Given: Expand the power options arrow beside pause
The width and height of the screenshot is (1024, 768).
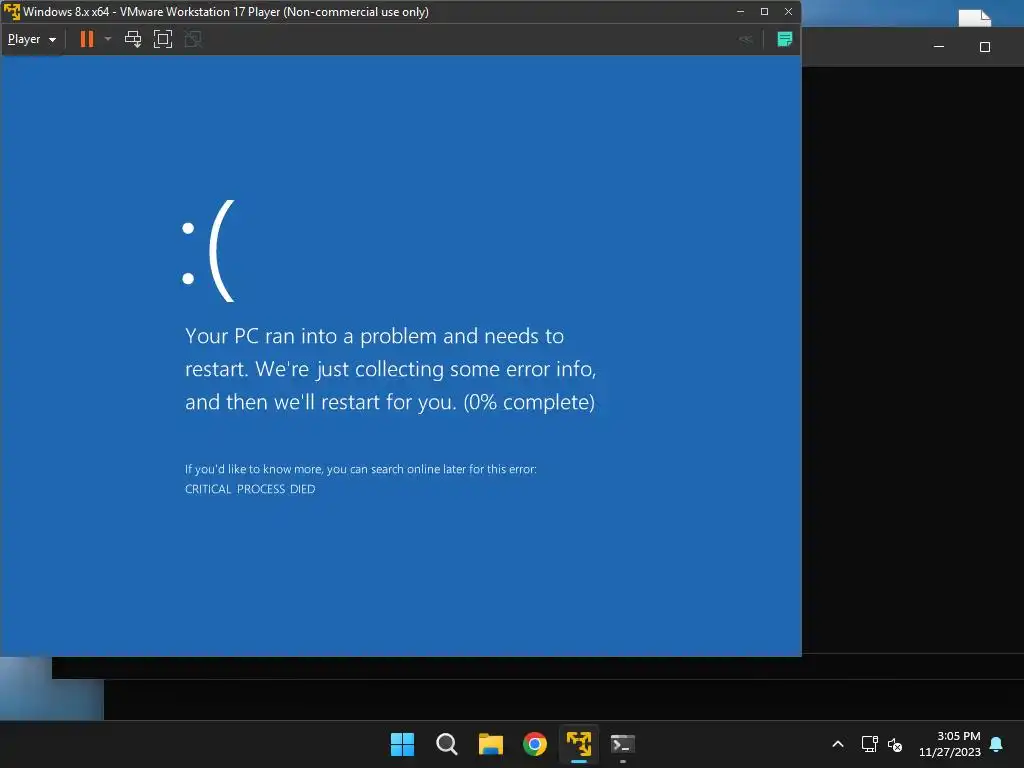Looking at the screenshot, I should pyautogui.click(x=108, y=39).
